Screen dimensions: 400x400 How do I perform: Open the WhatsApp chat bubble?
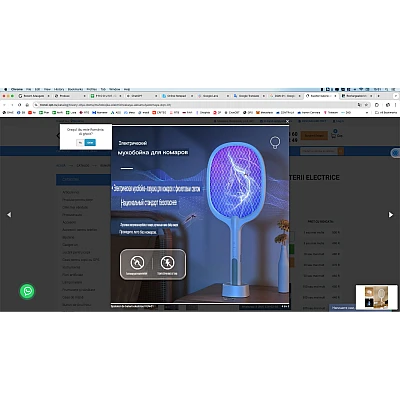[27, 291]
